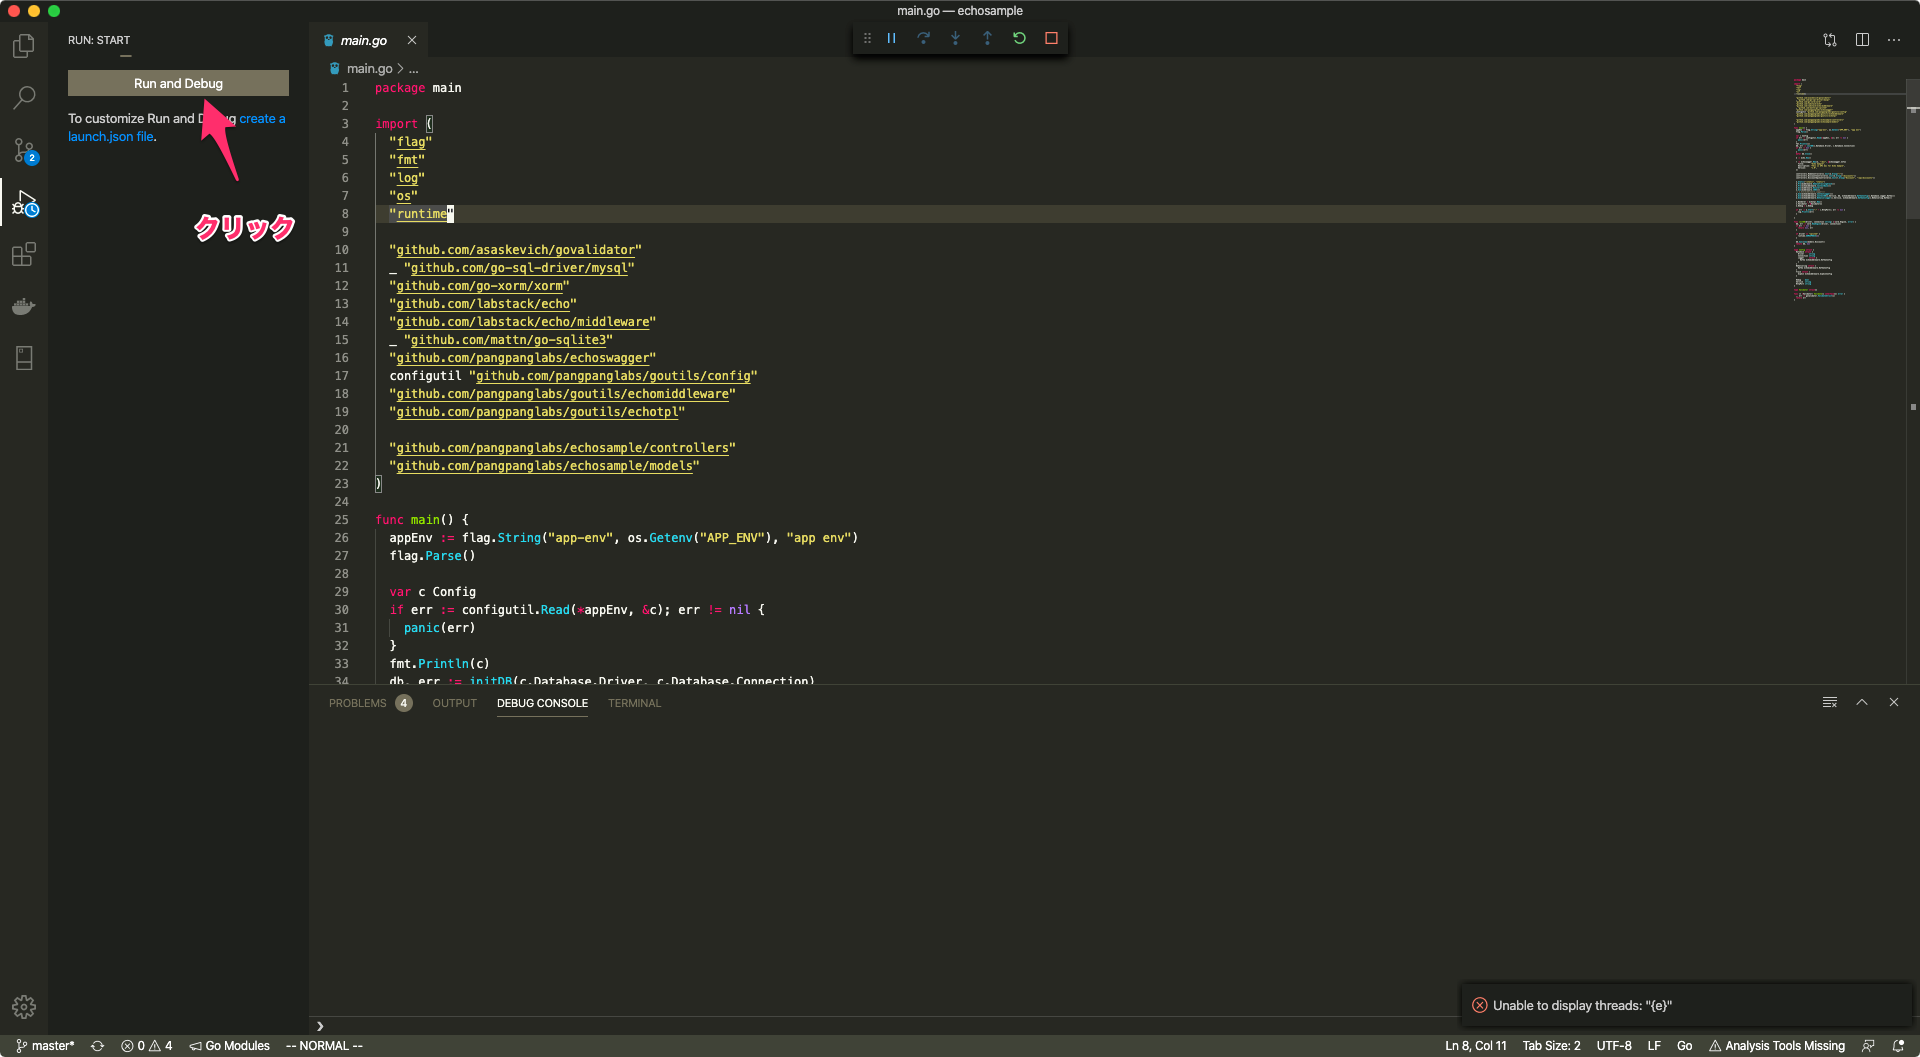
Task: Open editor More Actions ellipsis menu
Action: pos(1894,40)
